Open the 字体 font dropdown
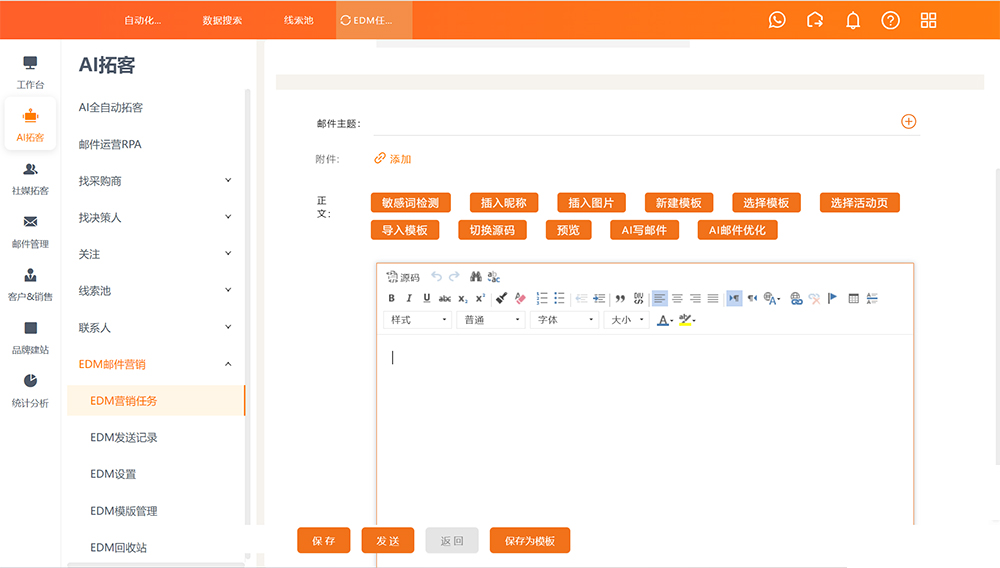1000x568 pixels. pyautogui.click(x=564, y=319)
